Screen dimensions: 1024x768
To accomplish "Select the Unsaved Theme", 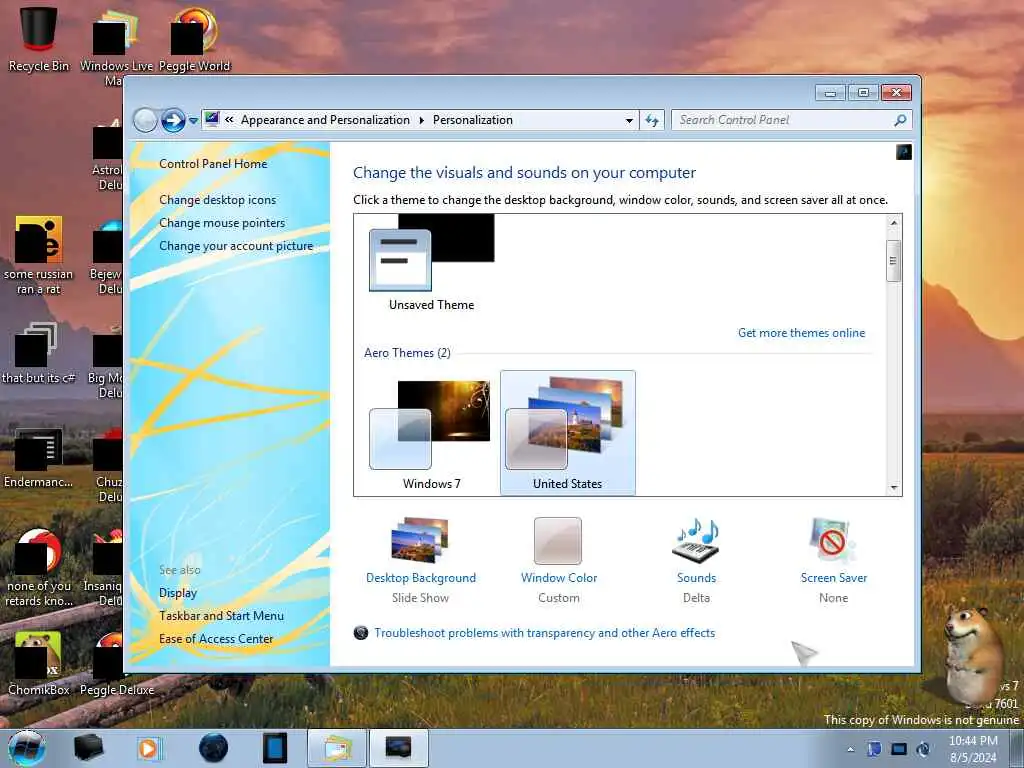I will click(432, 264).
